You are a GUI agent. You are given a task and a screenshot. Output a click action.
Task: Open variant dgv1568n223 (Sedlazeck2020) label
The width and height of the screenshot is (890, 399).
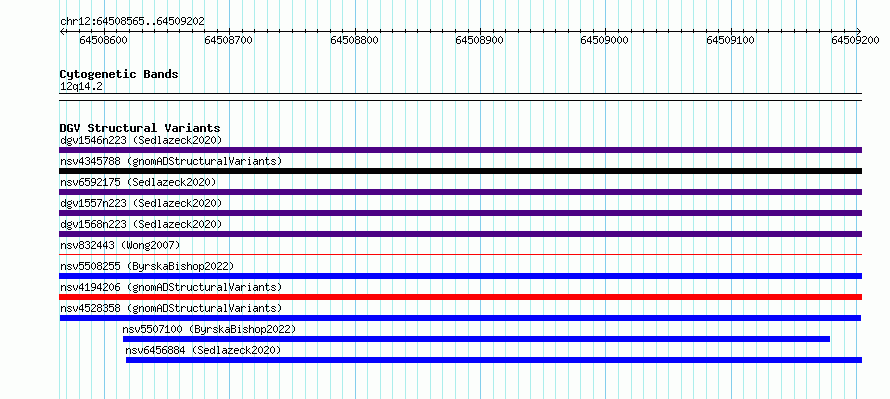tap(141, 224)
